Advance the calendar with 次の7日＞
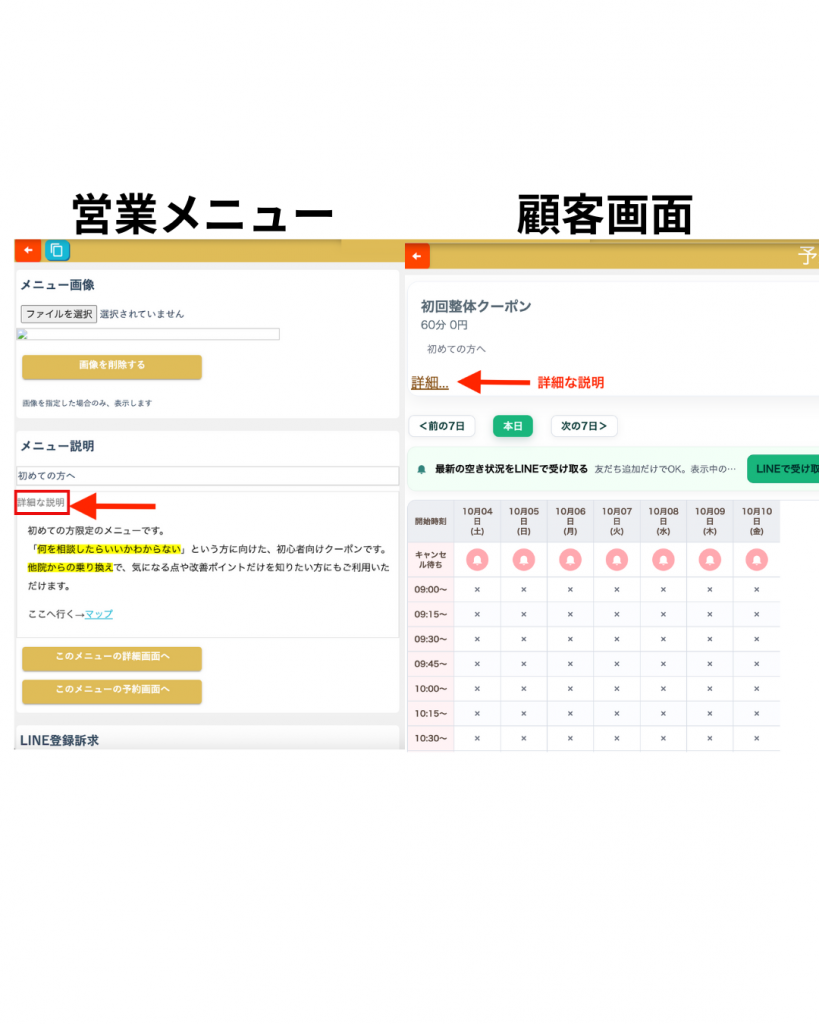The height and width of the screenshot is (1024, 819). click(584, 426)
